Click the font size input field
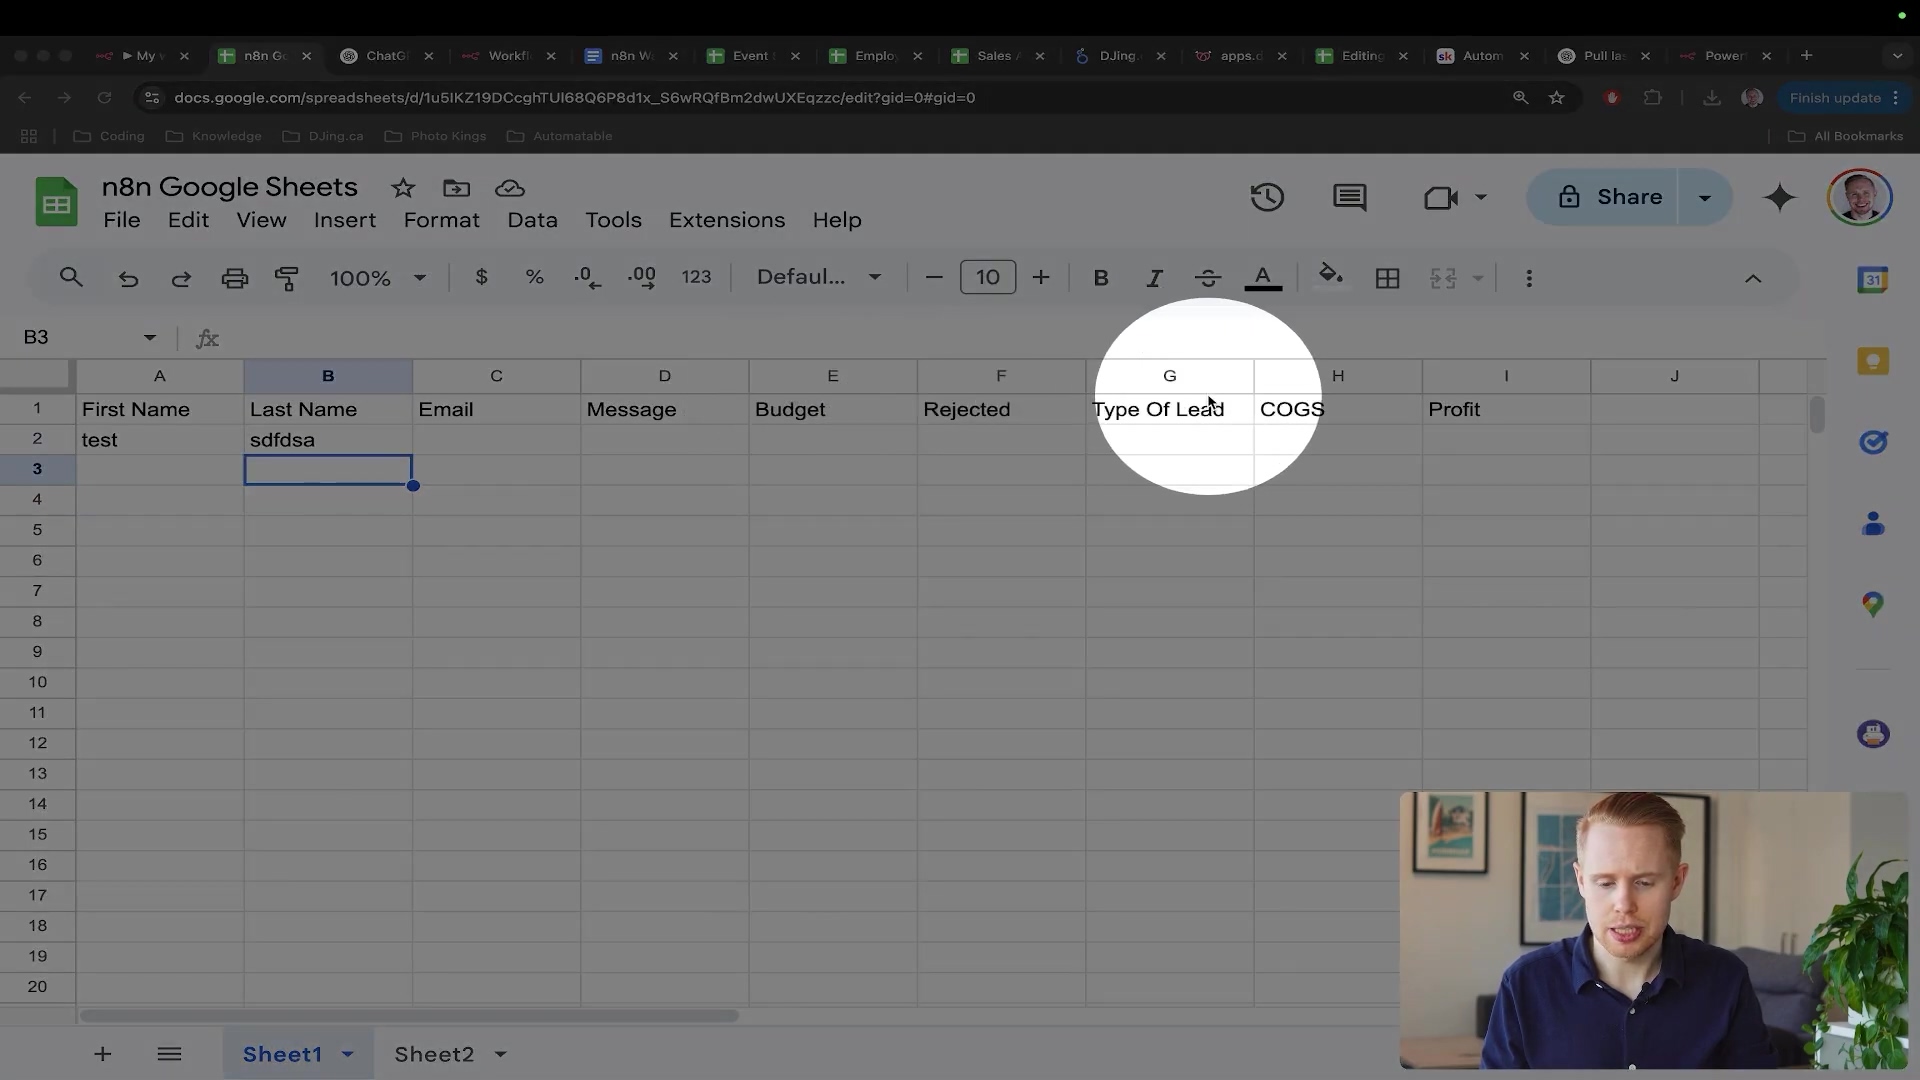Viewport: 1920px width, 1080px height. click(987, 277)
